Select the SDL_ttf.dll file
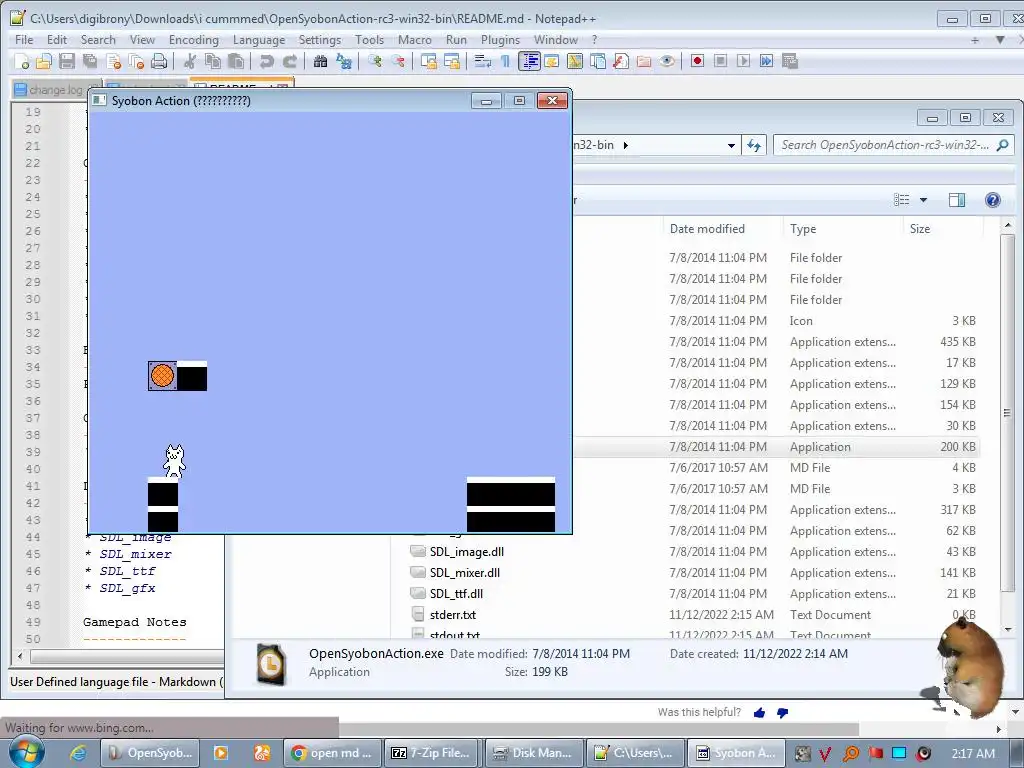This screenshot has height=768, width=1024. 456,594
